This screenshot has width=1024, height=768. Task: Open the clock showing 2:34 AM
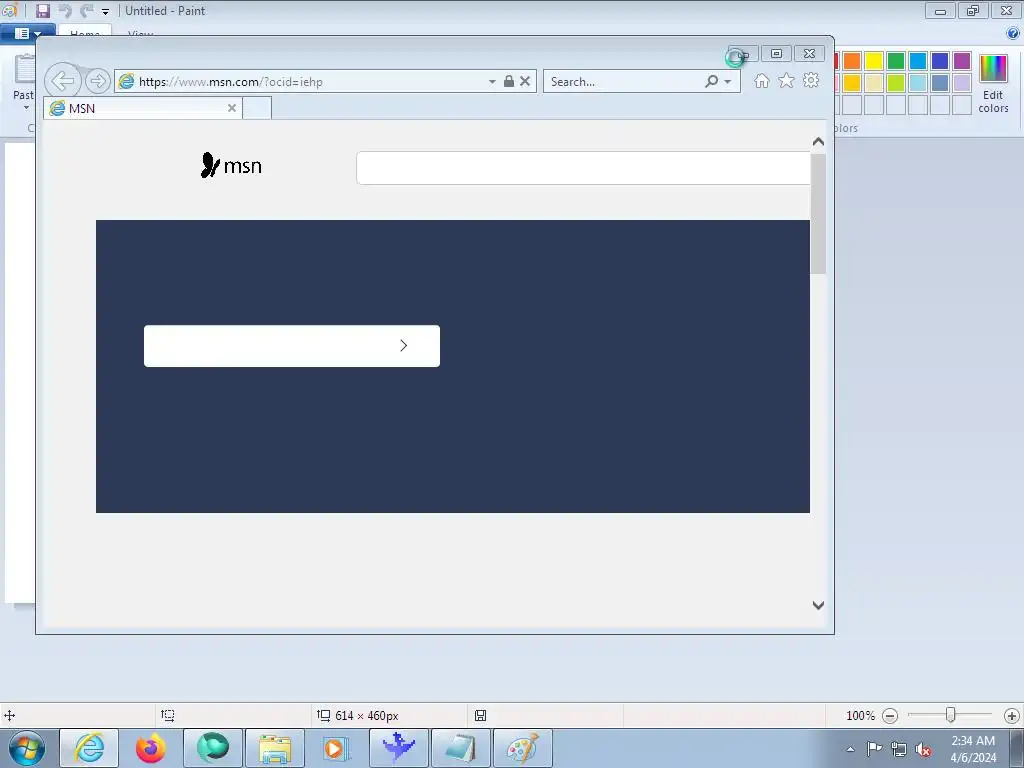973,749
